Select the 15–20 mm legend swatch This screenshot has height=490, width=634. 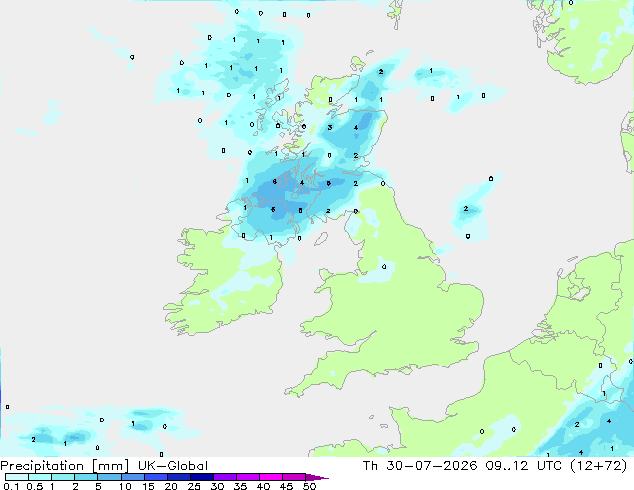click(x=155, y=477)
